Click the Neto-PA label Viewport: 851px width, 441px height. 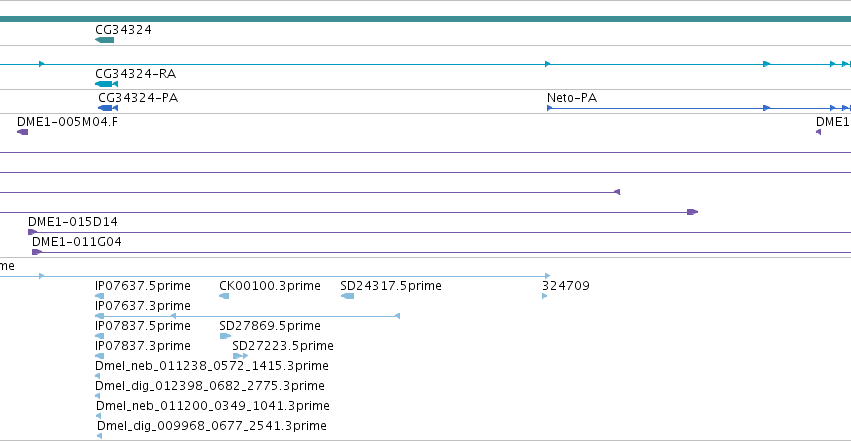click(x=571, y=98)
